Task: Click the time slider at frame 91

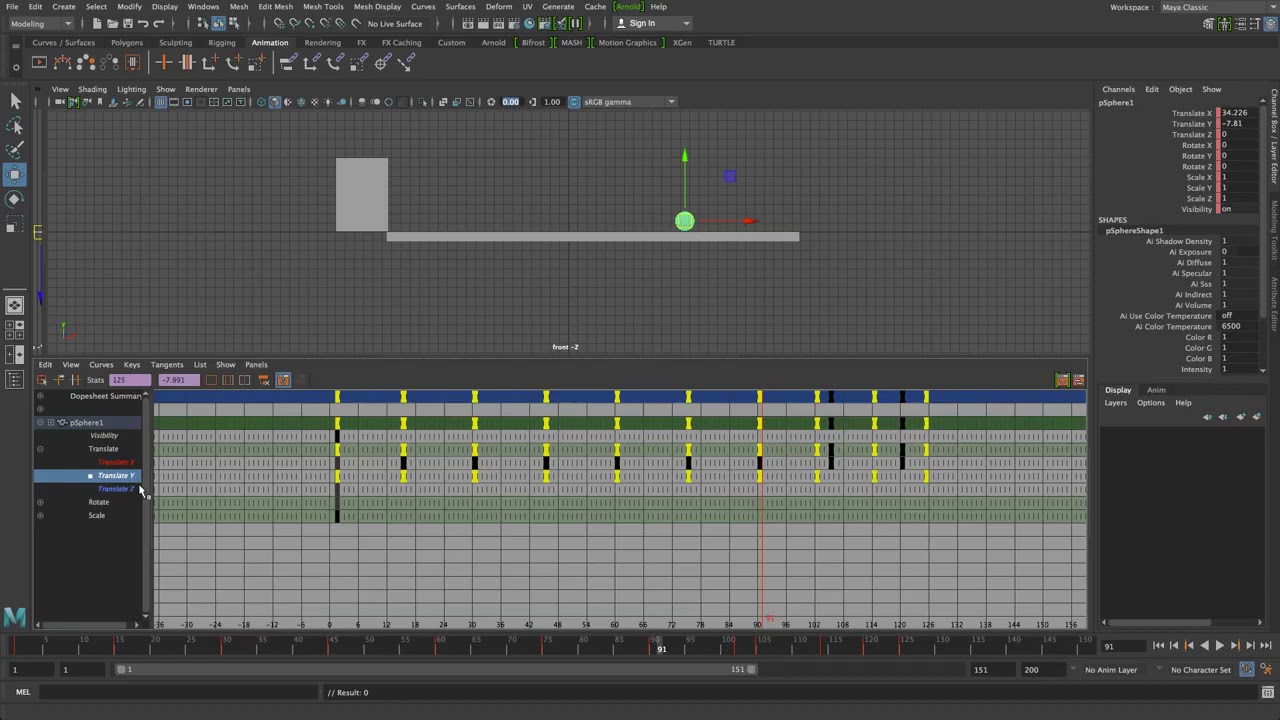Action: click(x=661, y=647)
